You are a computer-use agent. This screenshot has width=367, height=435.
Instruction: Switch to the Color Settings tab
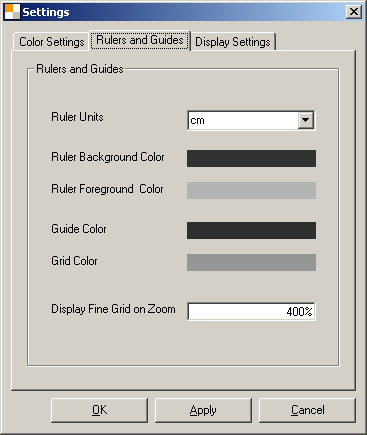click(51, 42)
